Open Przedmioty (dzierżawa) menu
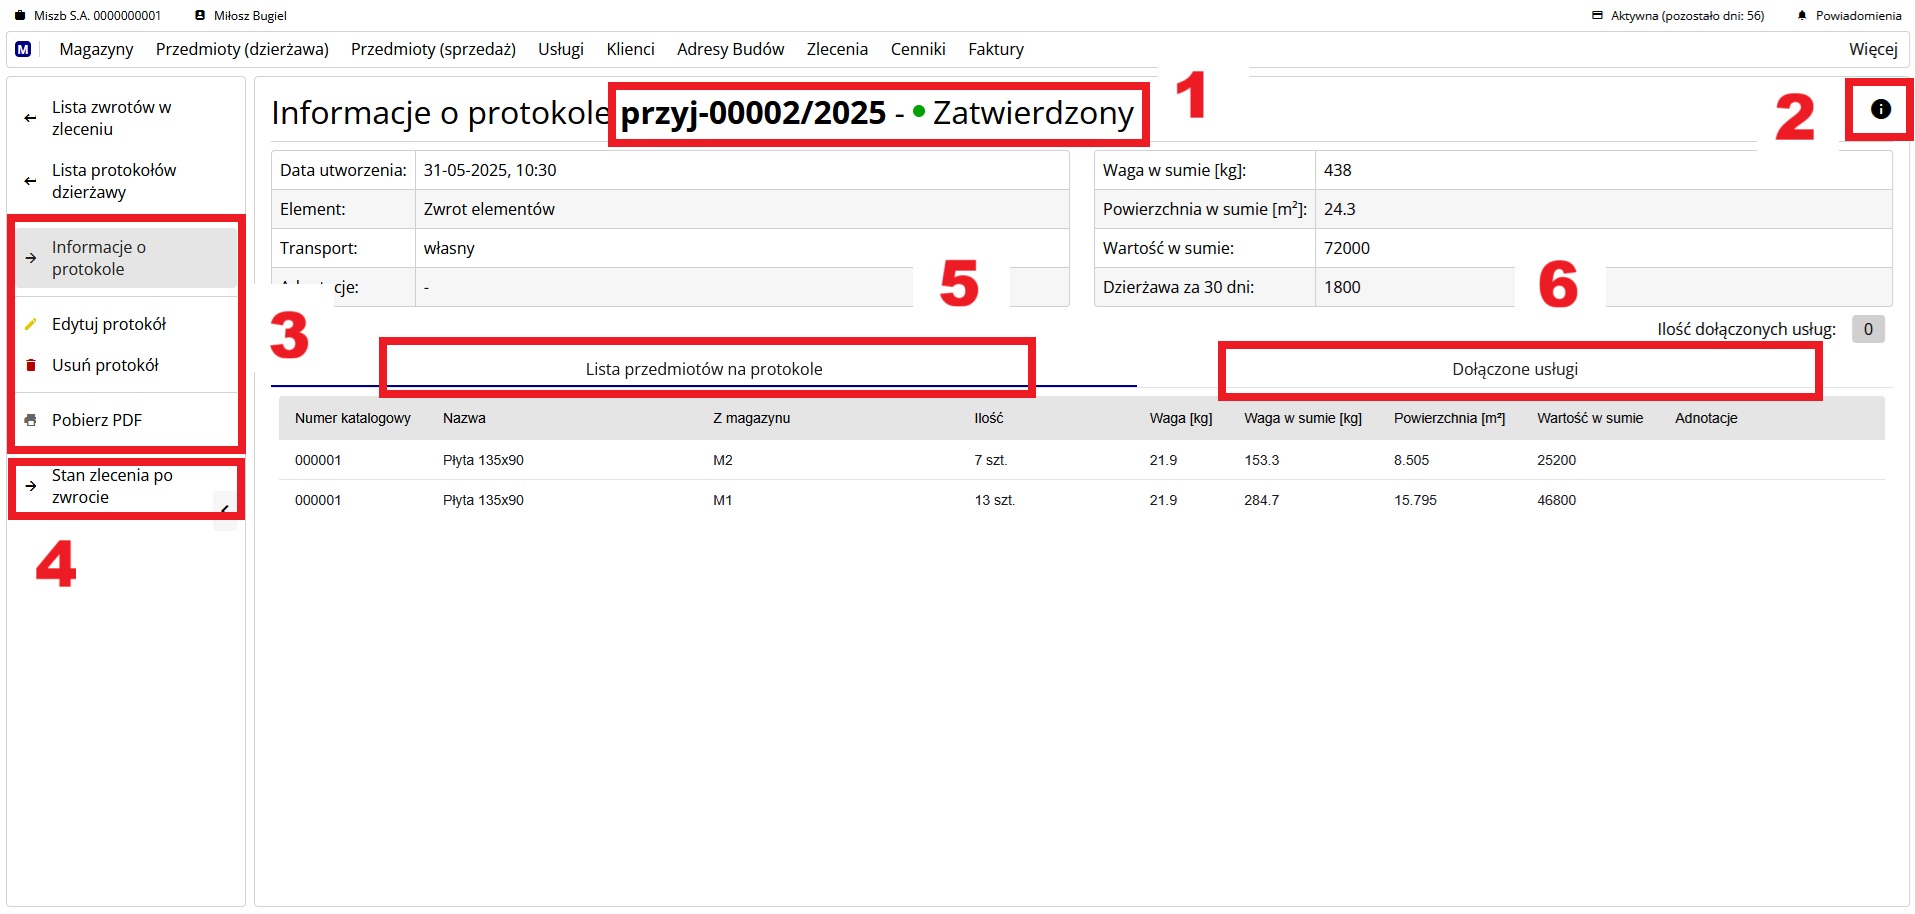This screenshot has width=1915, height=914. (242, 49)
